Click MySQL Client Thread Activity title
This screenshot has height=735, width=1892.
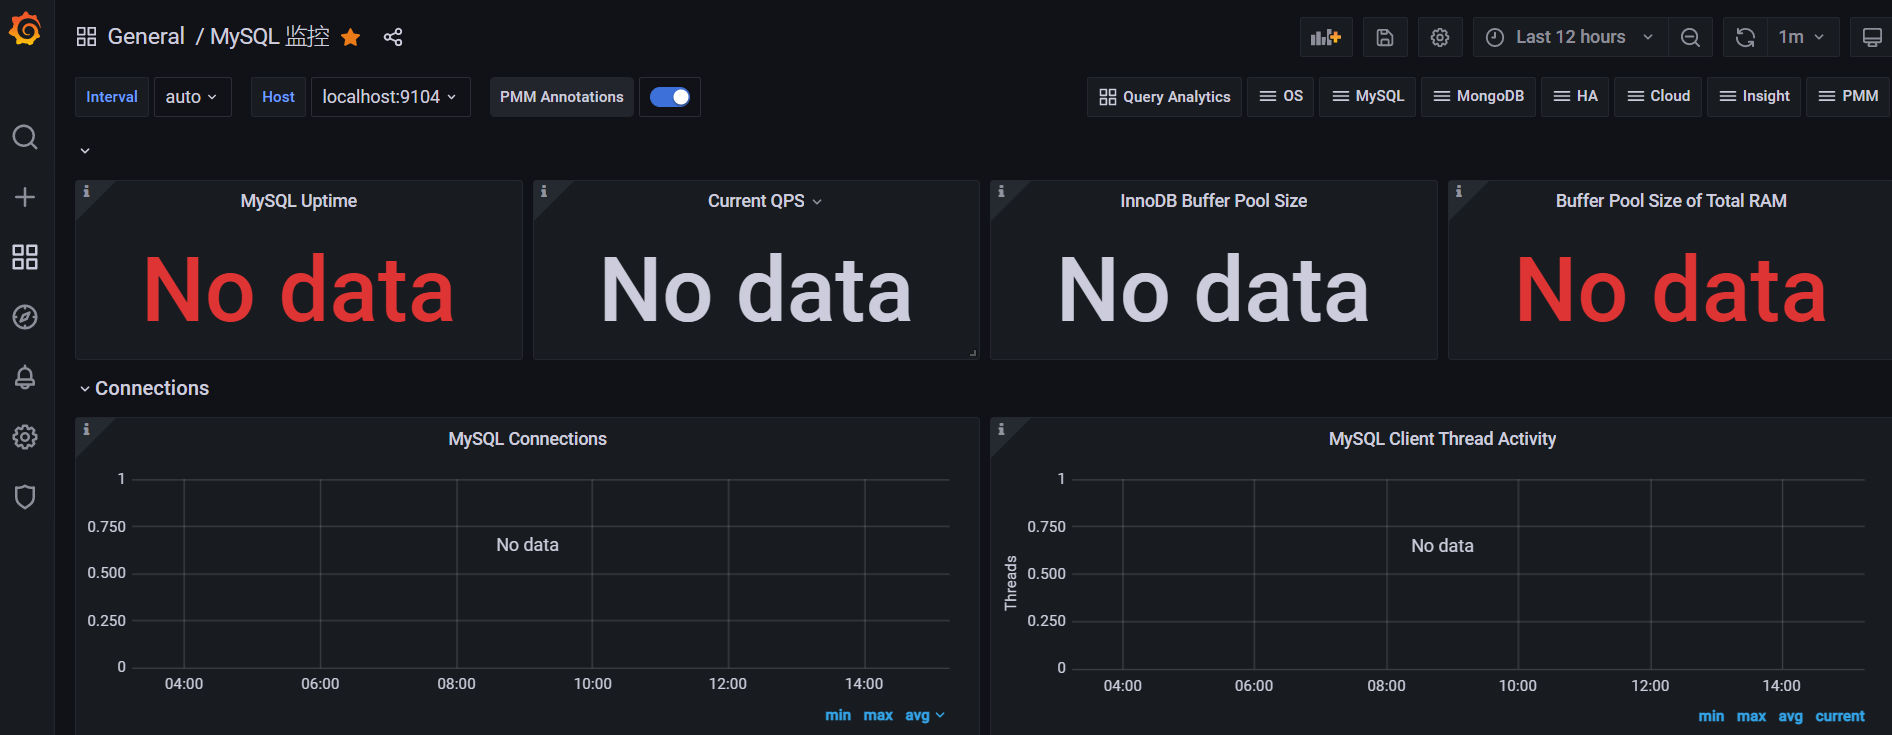(x=1442, y=439)
